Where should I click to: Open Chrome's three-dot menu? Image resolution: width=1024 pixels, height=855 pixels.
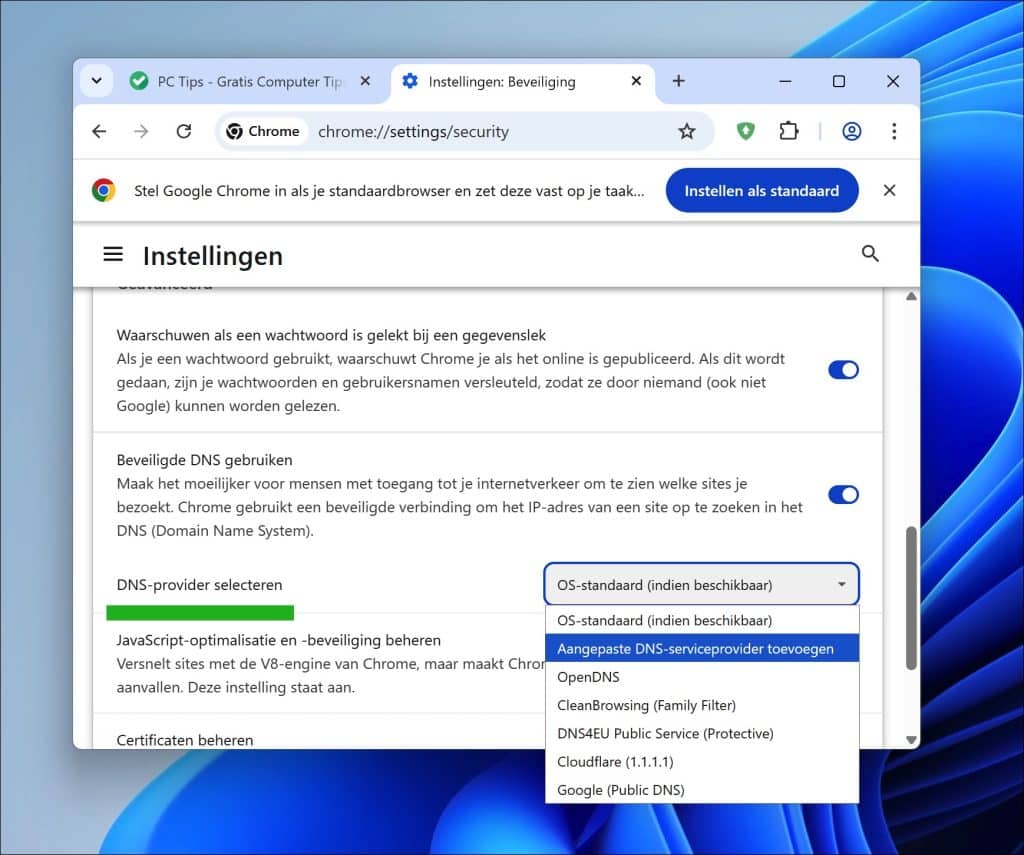click(x=895, y=131)
